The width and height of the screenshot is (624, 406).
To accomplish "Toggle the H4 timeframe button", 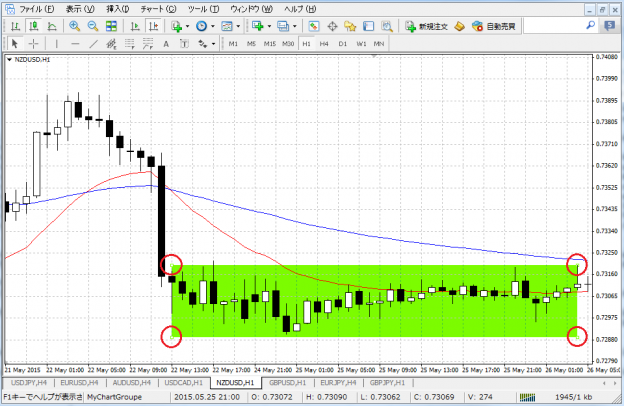I will (x=325, y=44).
